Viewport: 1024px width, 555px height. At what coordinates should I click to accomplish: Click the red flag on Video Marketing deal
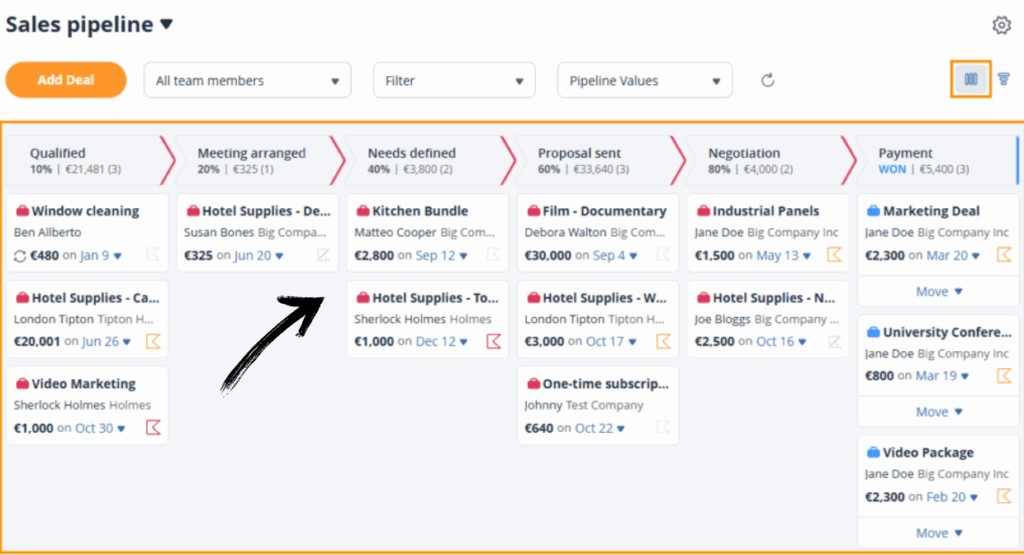point(153,428)
